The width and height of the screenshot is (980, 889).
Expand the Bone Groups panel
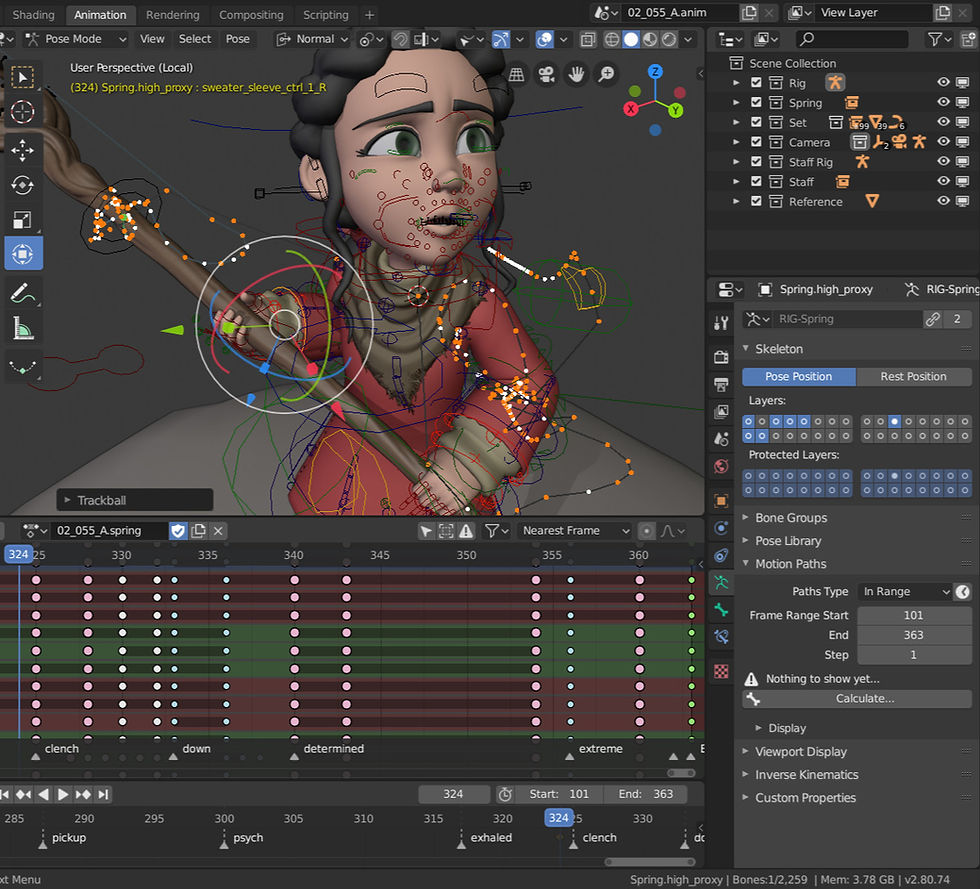click(791, 518)
